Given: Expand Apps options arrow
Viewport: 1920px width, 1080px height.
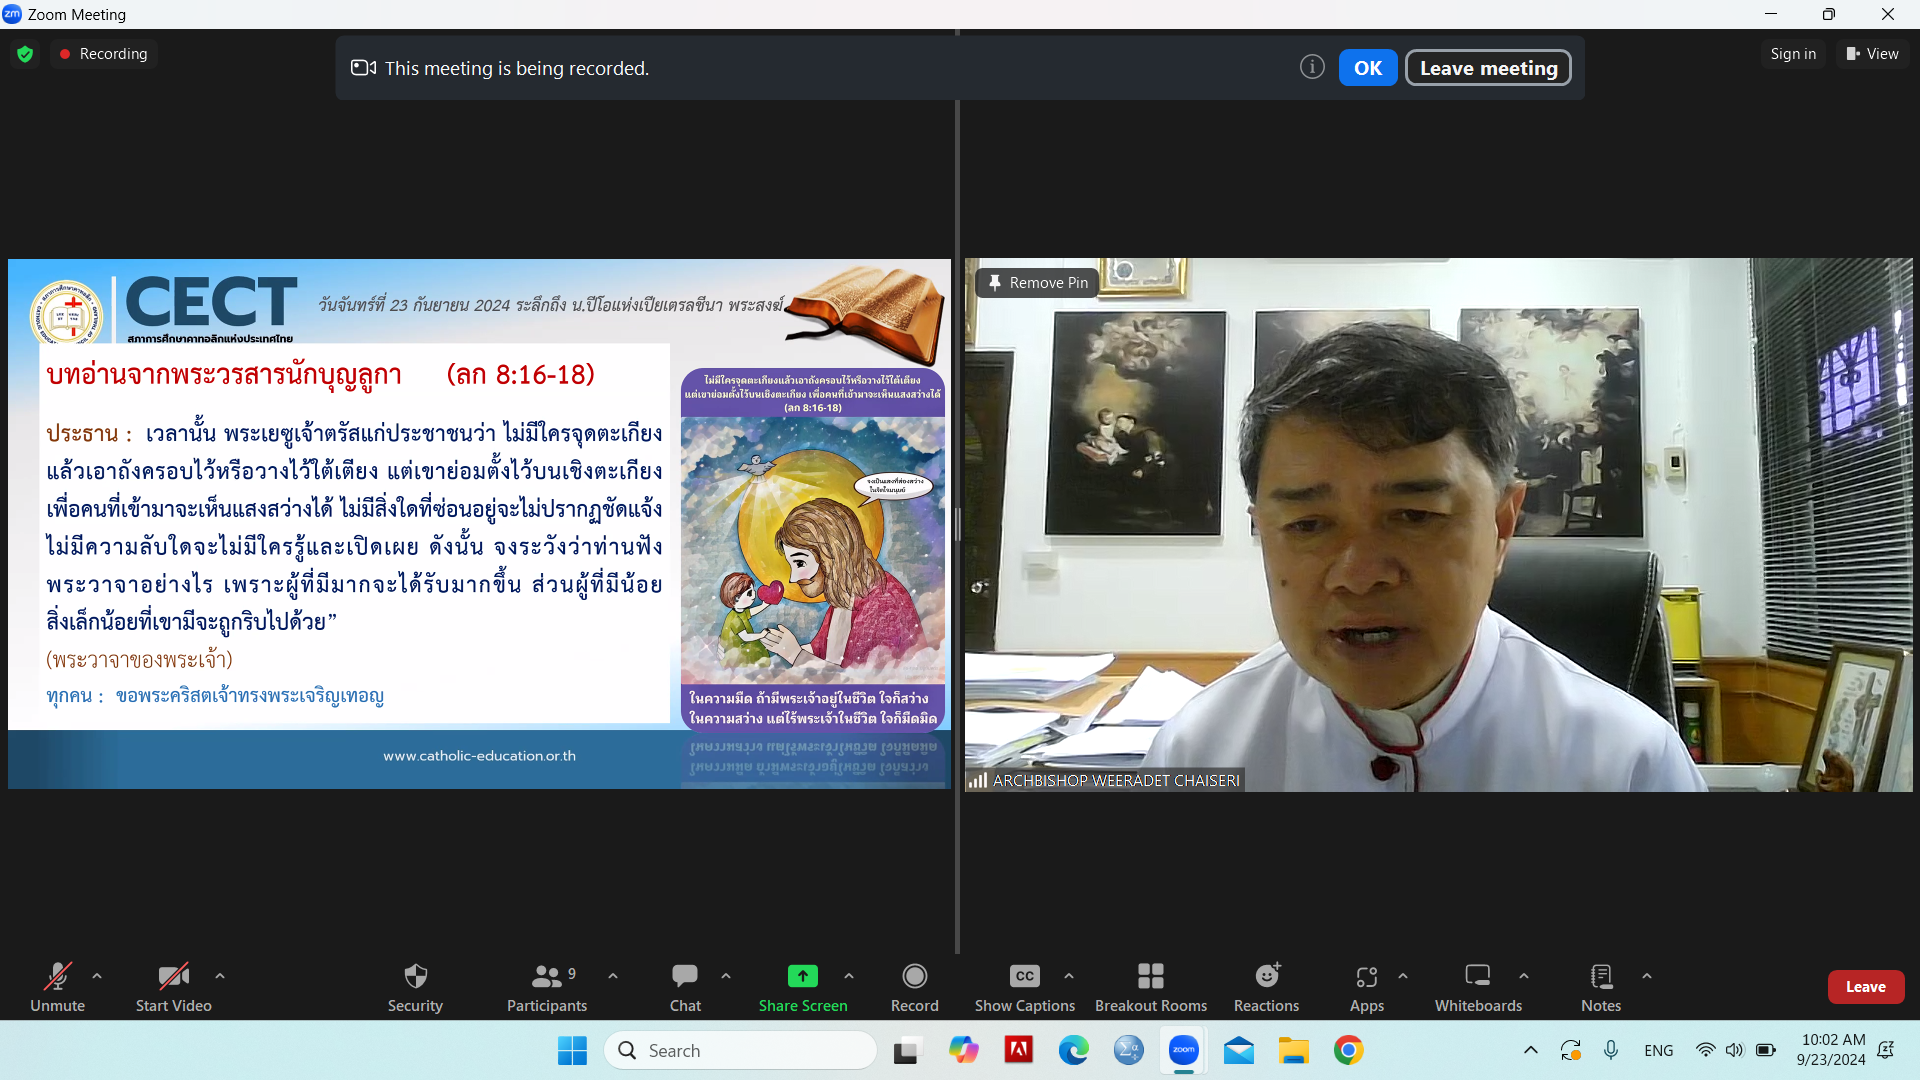Looking at the screenshot, I should (x=1403, y=975).
